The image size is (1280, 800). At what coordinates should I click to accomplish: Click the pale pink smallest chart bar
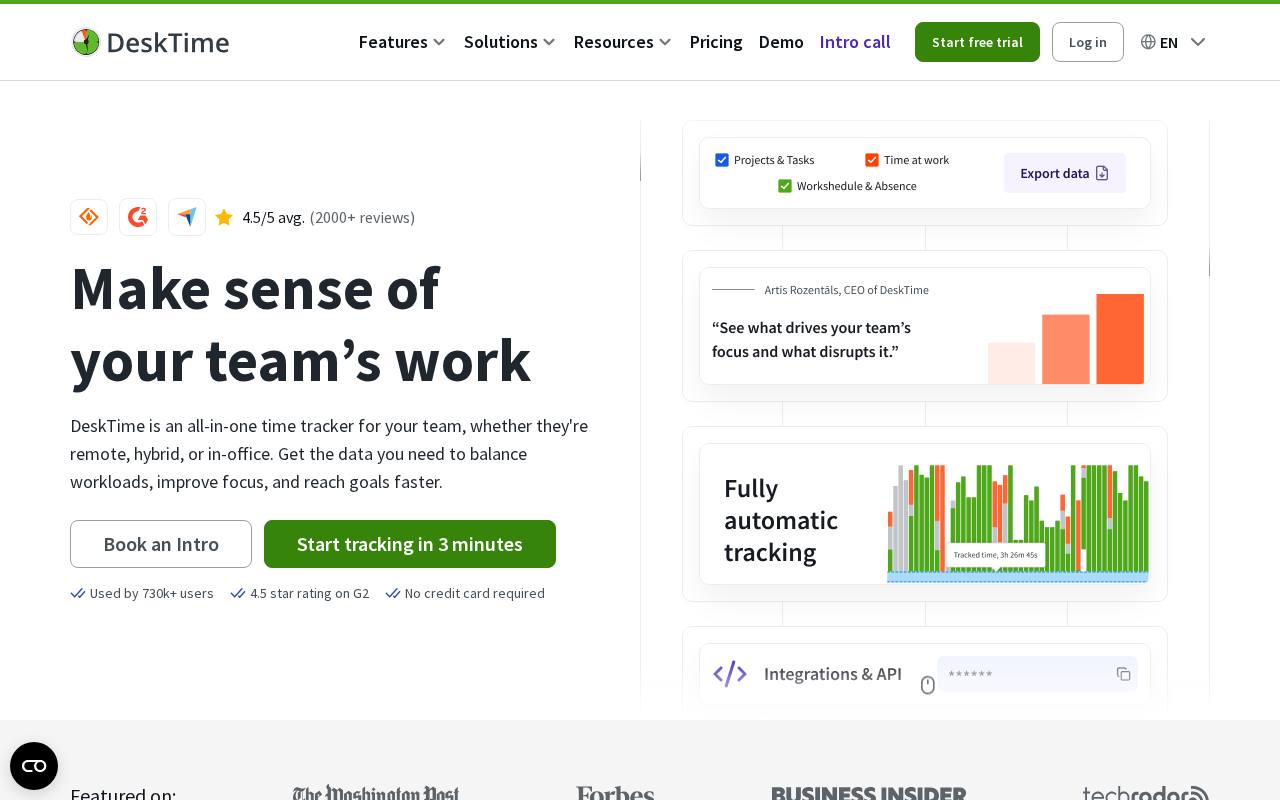(x=1012, y=363)
